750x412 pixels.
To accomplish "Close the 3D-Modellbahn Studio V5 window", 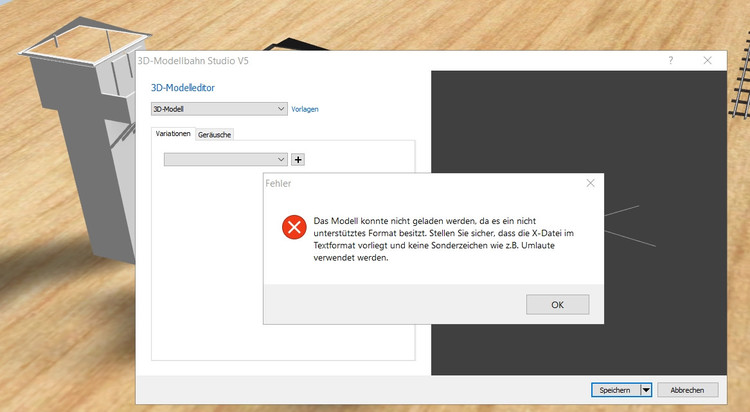I will coord(707,60).
